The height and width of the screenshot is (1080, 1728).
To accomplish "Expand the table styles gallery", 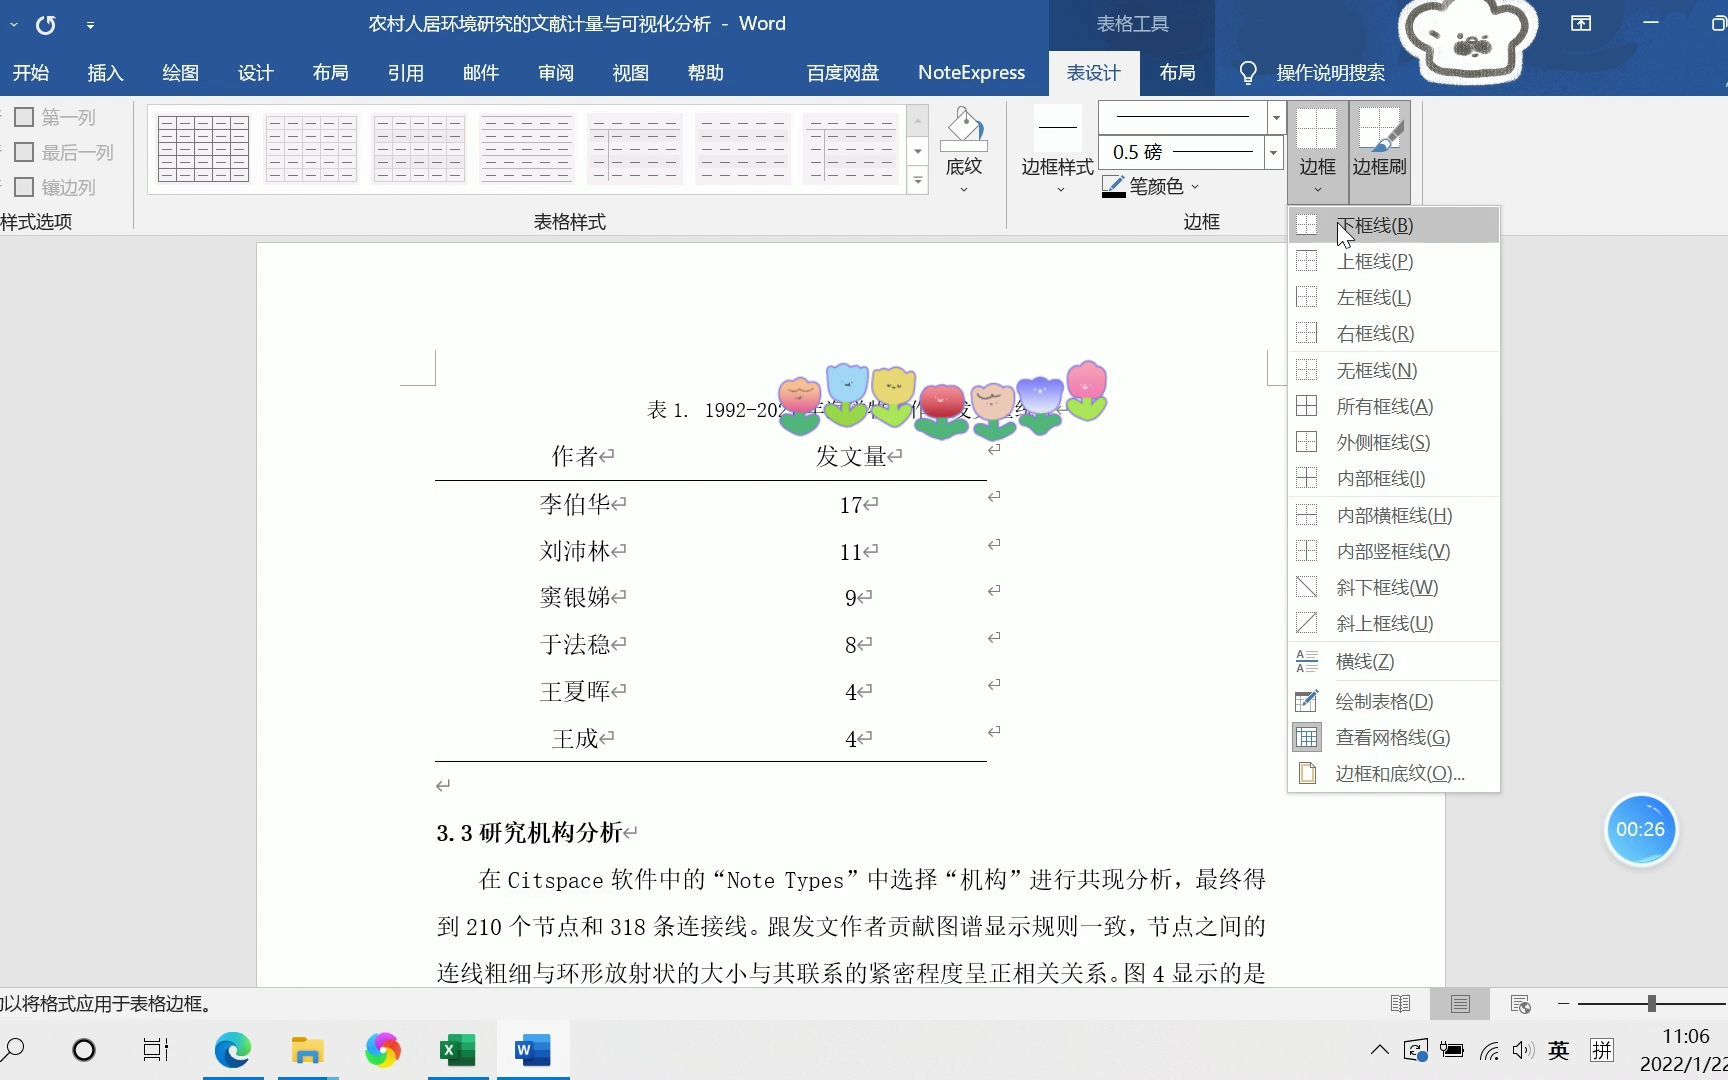I will (x=917, y=180).
